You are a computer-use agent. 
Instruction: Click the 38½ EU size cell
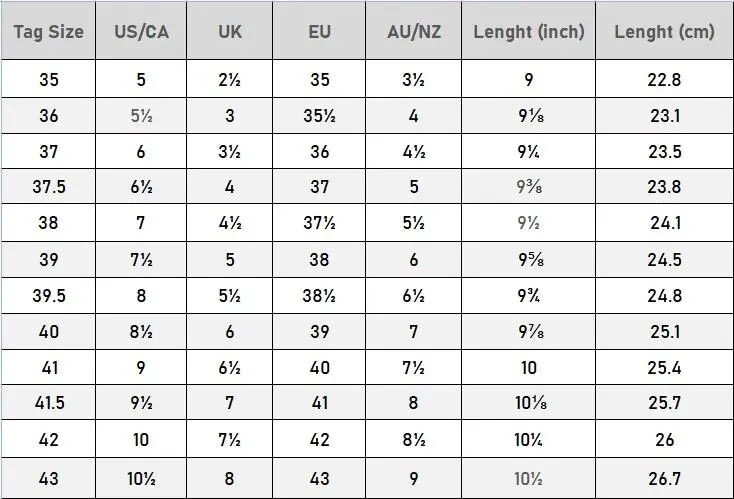pos(320,296)
